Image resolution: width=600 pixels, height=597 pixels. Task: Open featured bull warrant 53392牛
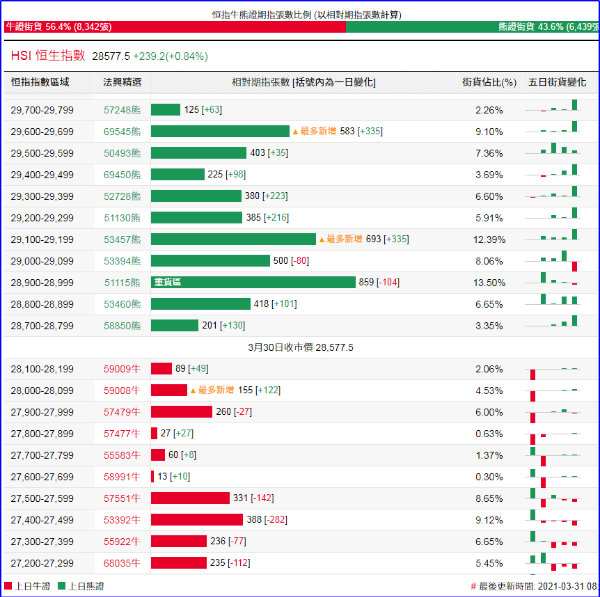(x=122, y=520)
